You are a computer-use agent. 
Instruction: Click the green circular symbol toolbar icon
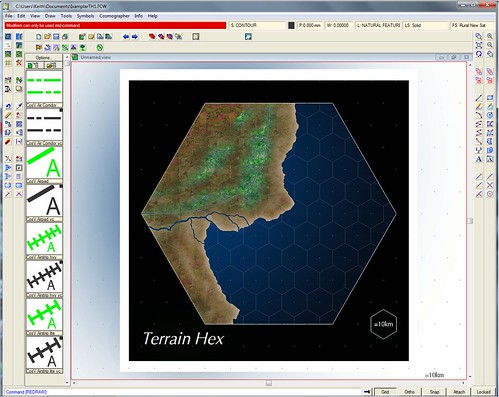pyautogui.click(x=100, y=48)
